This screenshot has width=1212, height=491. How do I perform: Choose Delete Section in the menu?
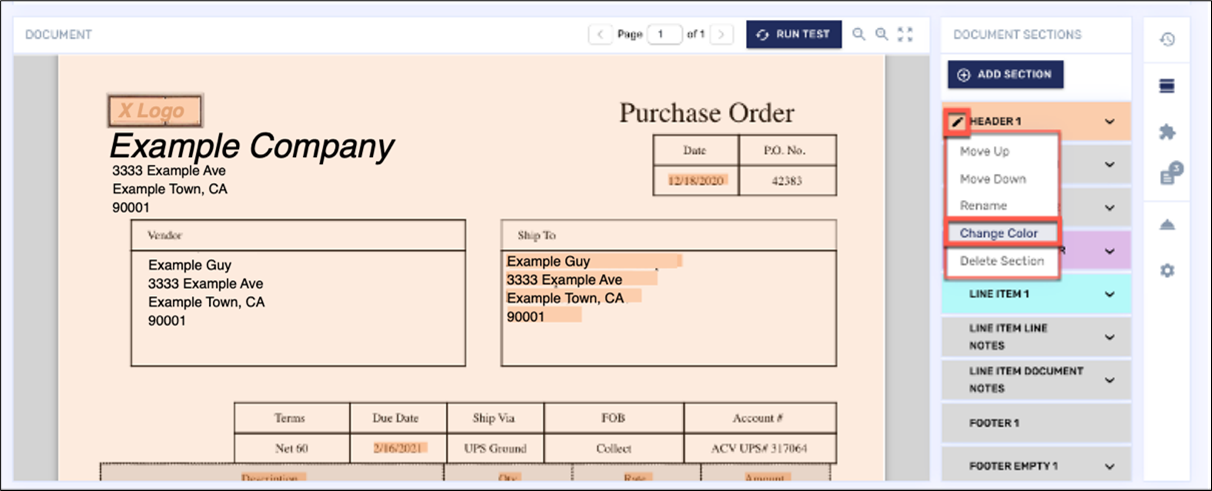tap(1001, 261)
